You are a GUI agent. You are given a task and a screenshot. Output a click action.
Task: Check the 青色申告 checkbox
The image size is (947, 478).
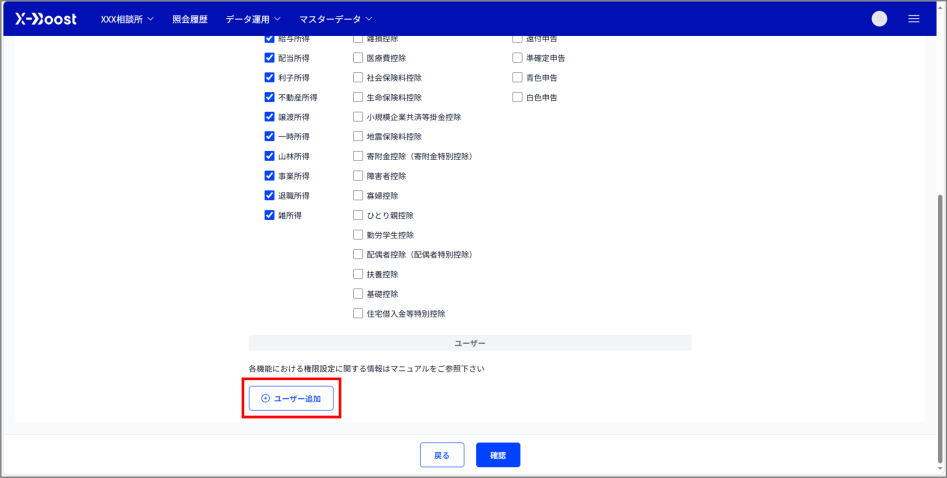(518, 77)
